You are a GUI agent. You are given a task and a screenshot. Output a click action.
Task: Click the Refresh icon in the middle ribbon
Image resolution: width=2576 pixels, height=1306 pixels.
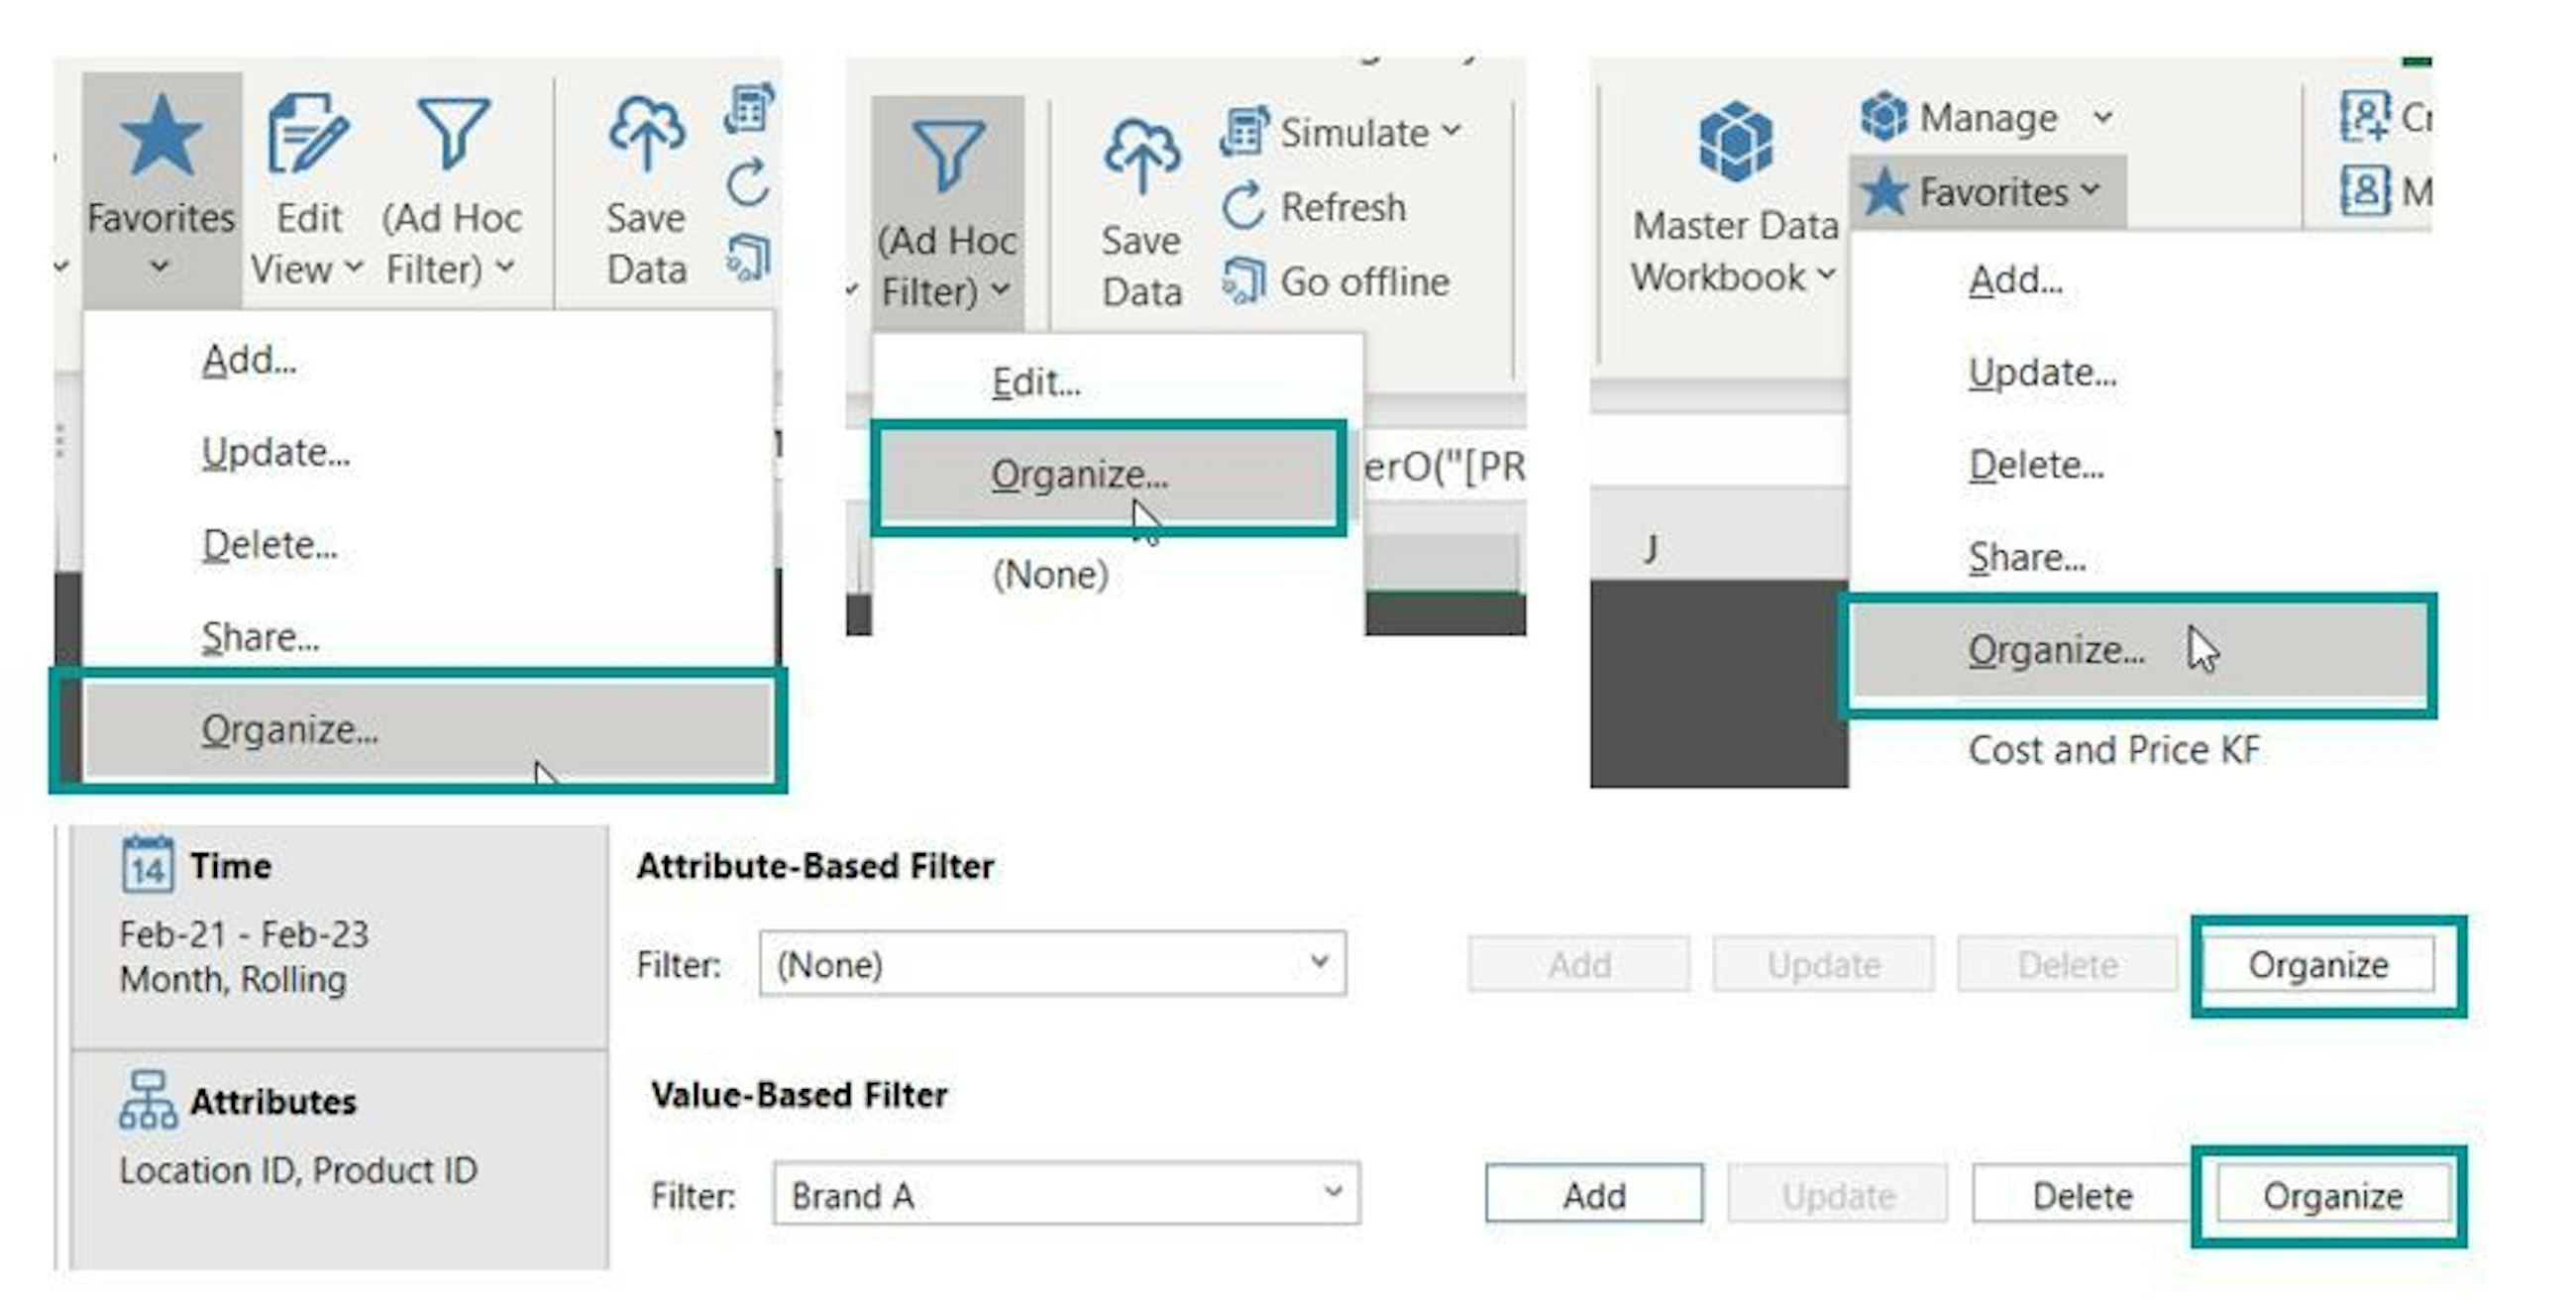click(x=1244, y=207)
